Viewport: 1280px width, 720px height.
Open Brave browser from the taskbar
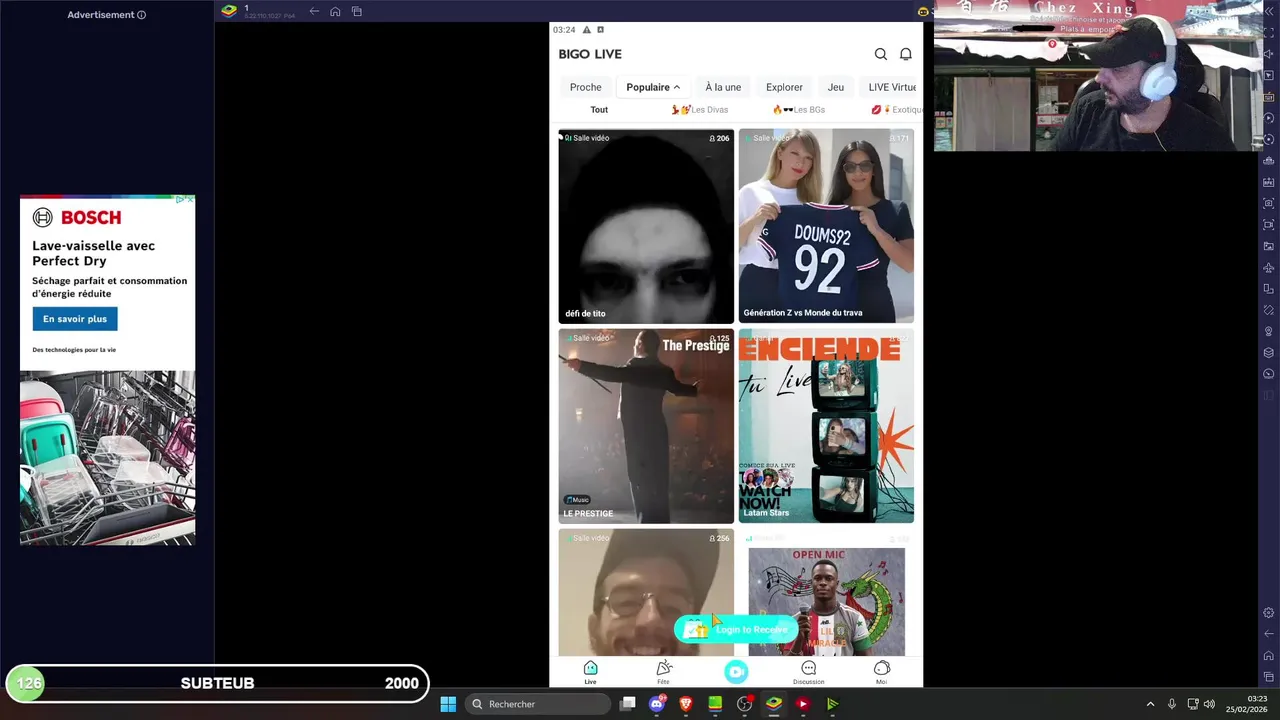click(x=686, y=704)
